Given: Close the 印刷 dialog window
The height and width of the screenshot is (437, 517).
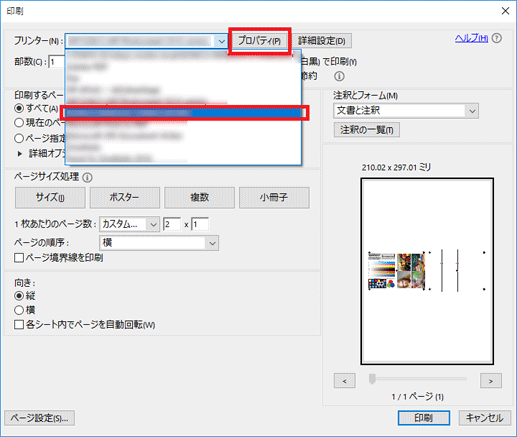Looking at the screenshot, I should 505,11.
